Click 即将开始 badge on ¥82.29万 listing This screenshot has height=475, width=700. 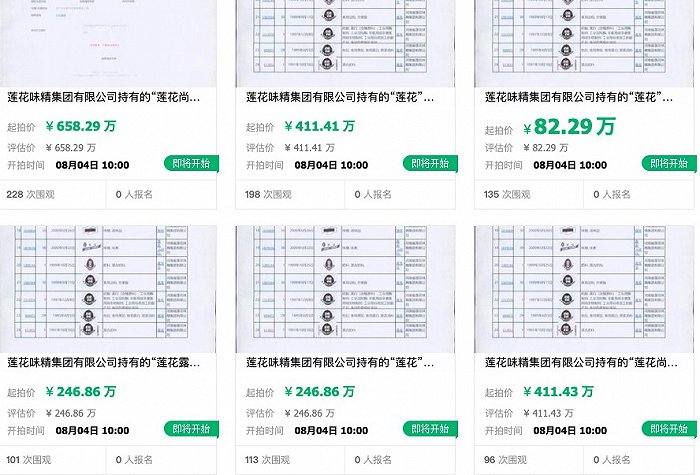669,163
